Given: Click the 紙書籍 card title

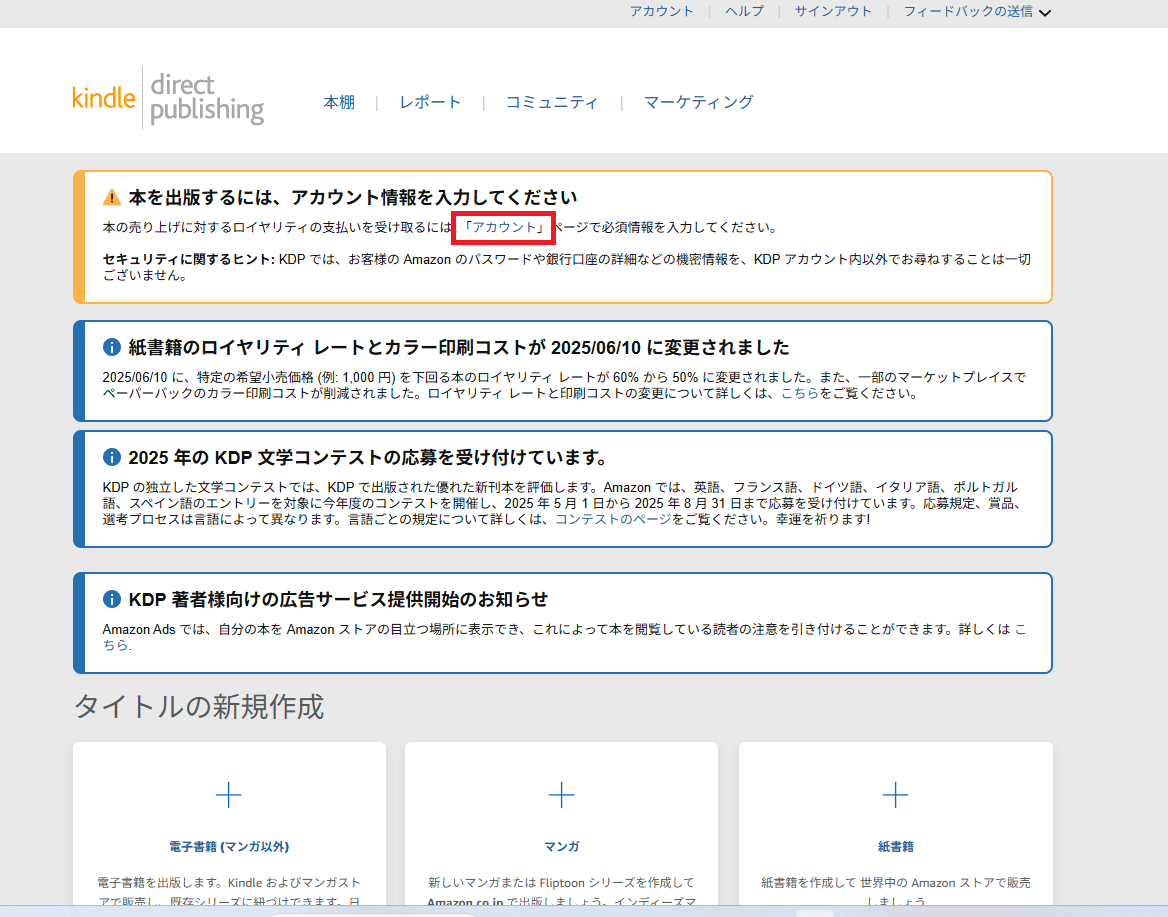Looking at the screenshot, I should (895, 846).
